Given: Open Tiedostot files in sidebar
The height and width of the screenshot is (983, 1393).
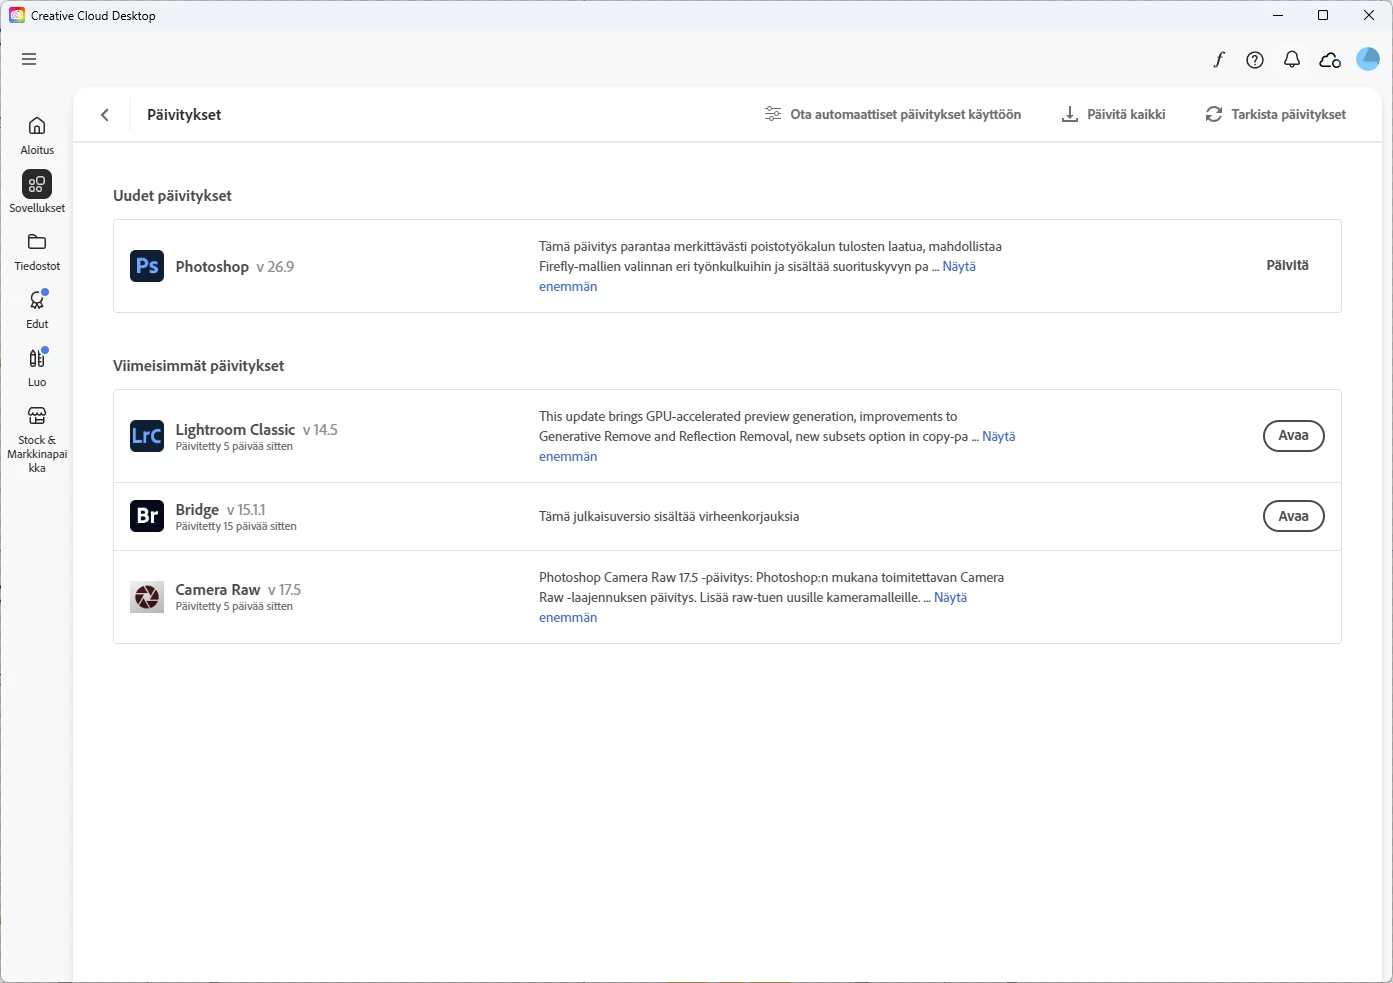Looking at the screenshot, I should click(x=37, y=252).
